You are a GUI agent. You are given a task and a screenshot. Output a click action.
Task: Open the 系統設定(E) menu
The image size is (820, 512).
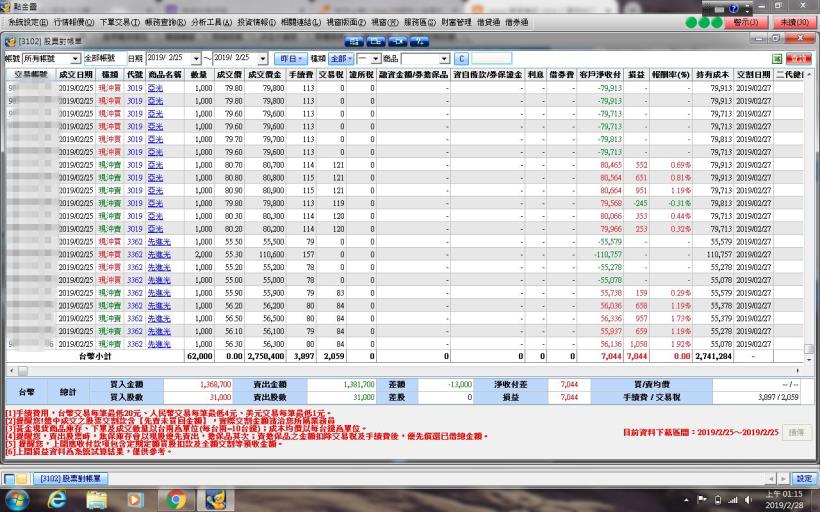point(28,22)
